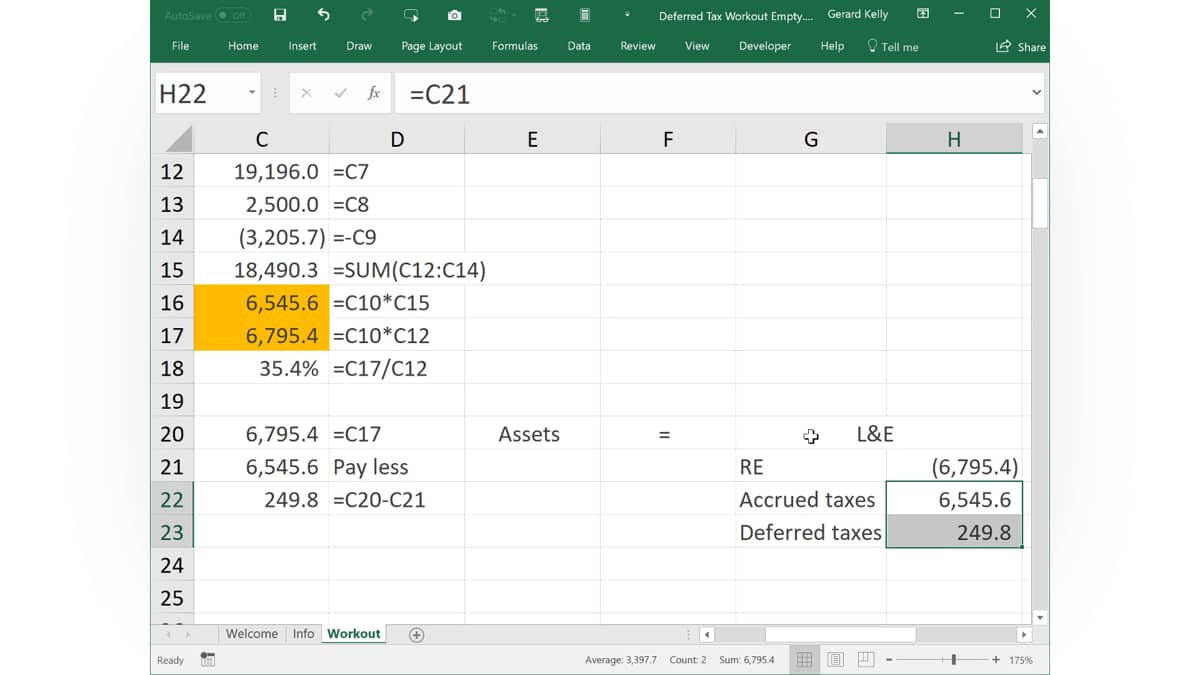Click the macro recording icon in the status bar

click(x=208, y=660)
